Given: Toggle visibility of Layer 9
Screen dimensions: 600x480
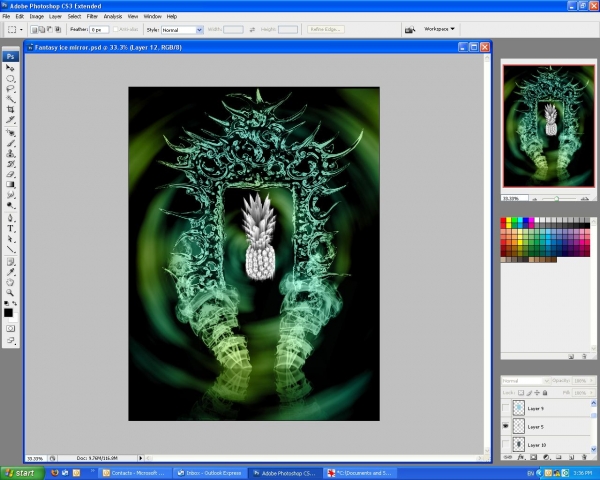Looking at the screenshot, I should click(505, 408).
